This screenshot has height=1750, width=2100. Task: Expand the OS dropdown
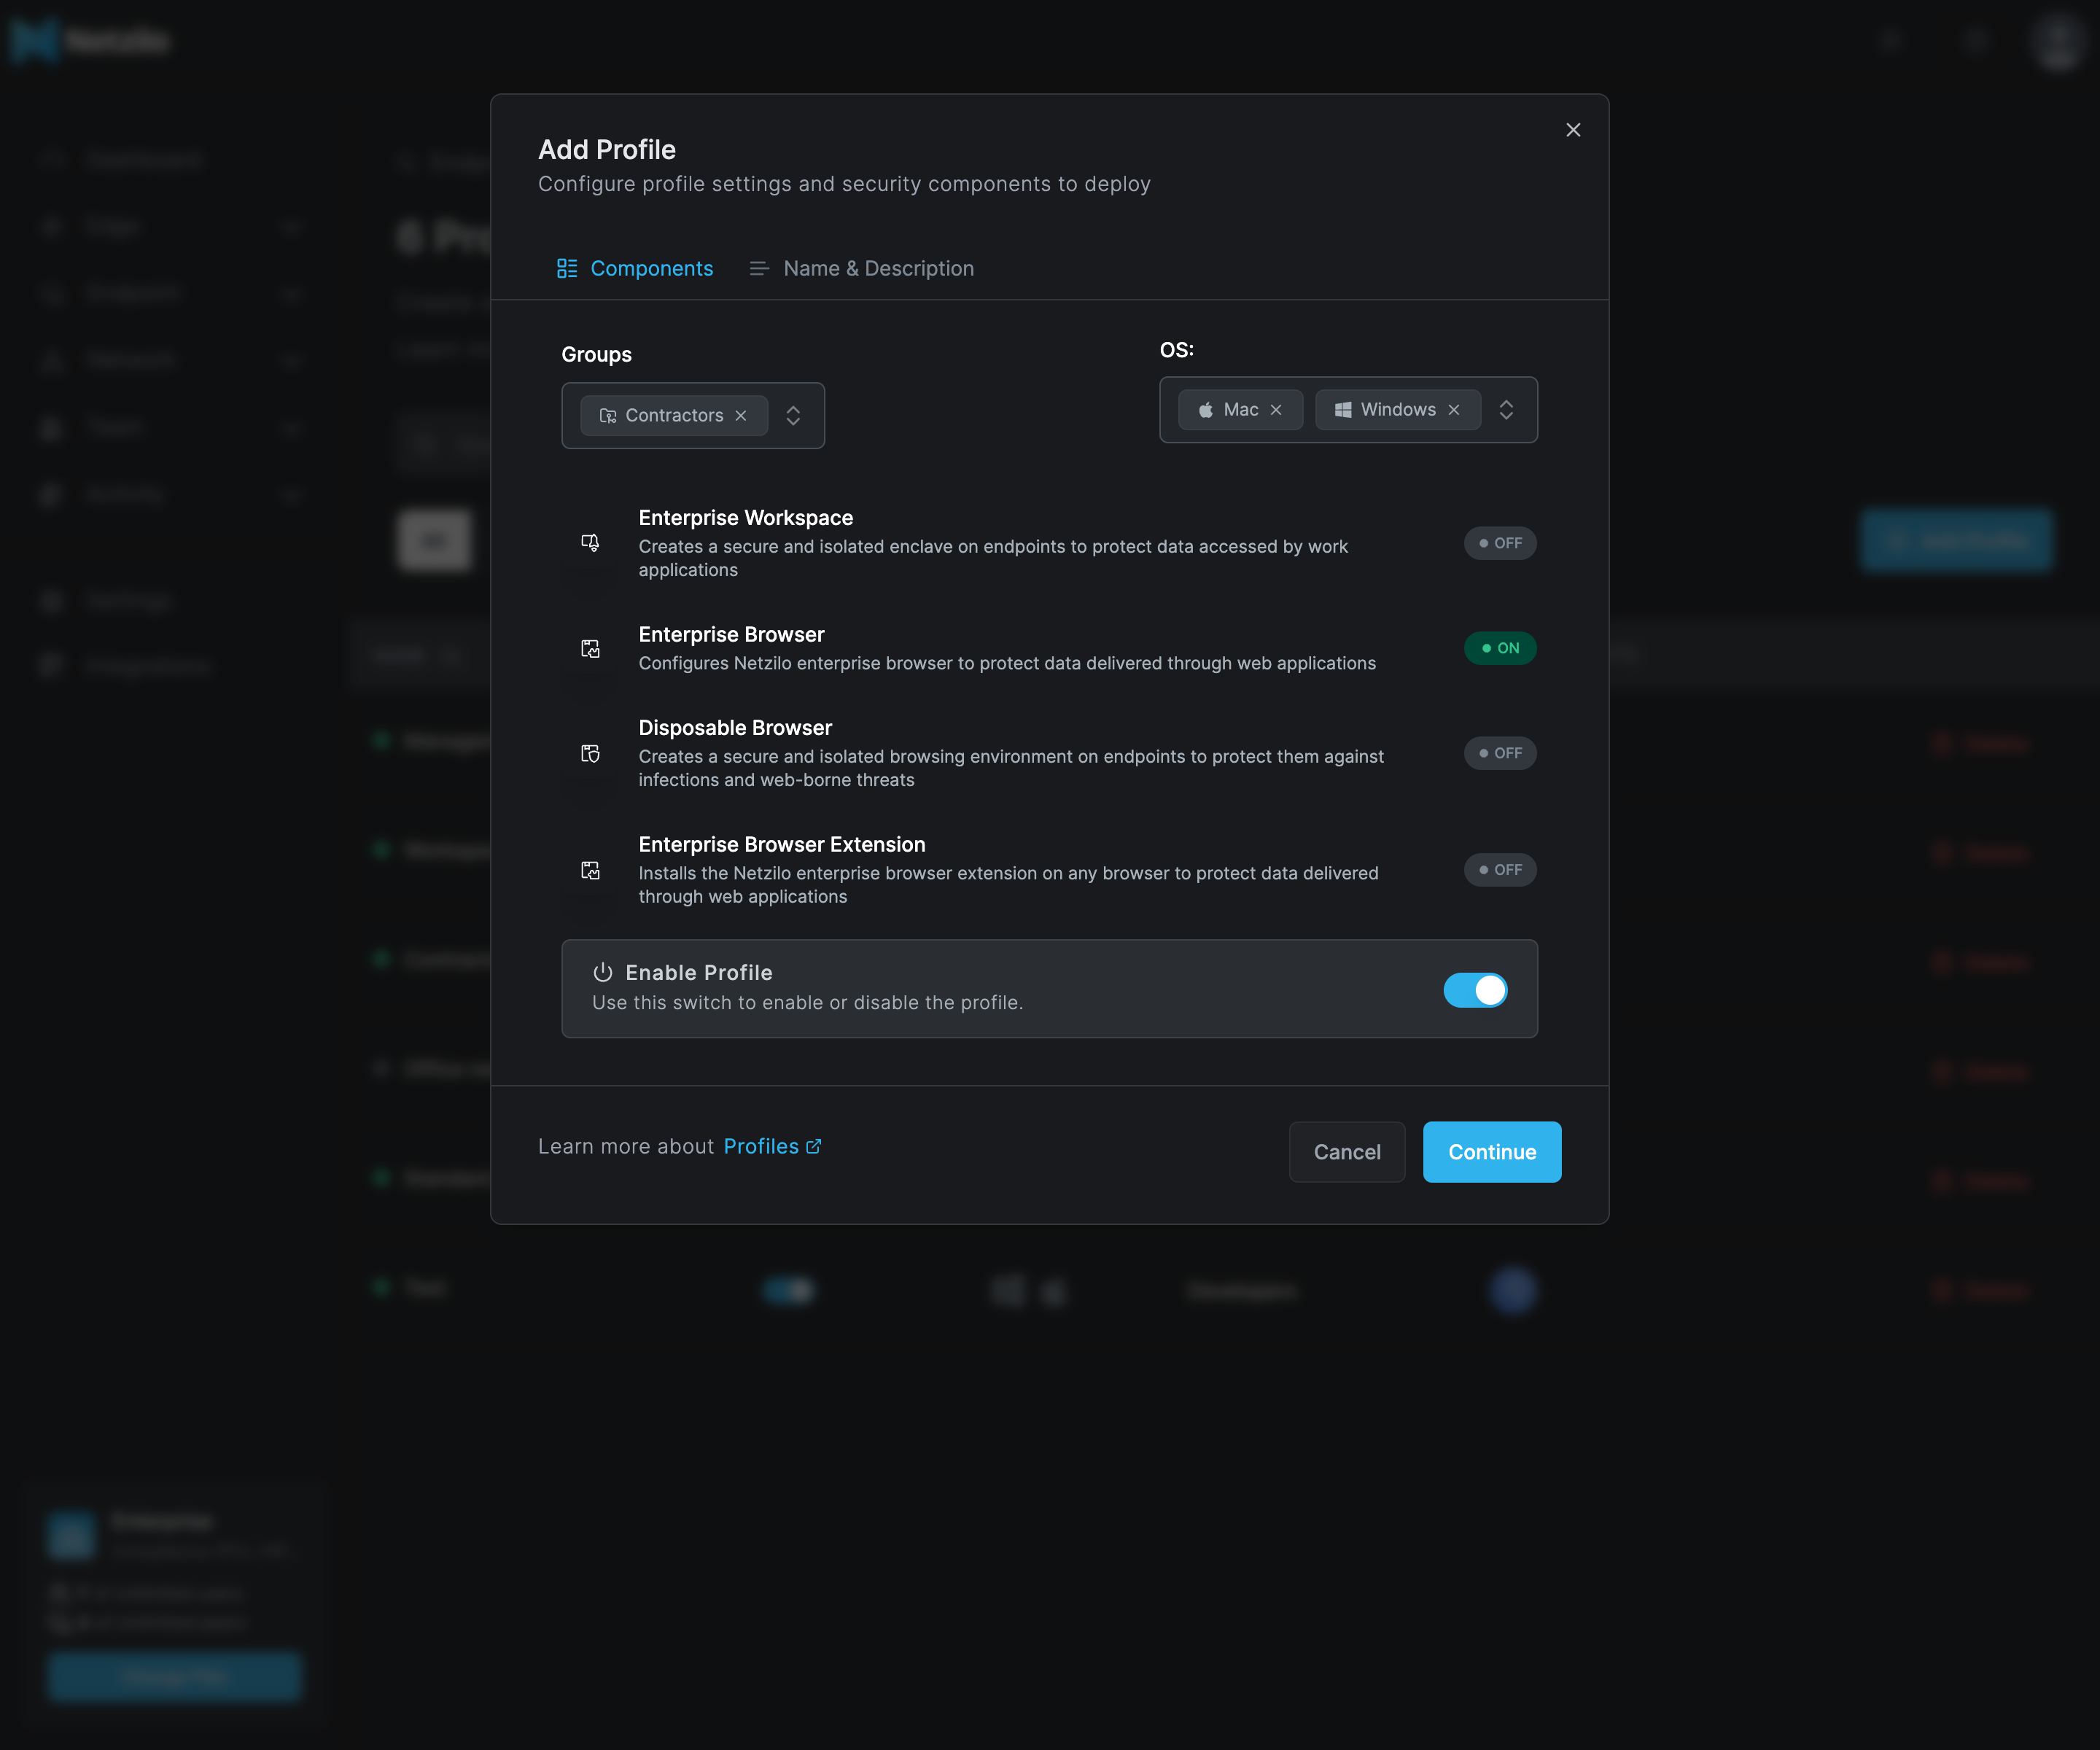pyautogui.click(x=1506, y=410)
